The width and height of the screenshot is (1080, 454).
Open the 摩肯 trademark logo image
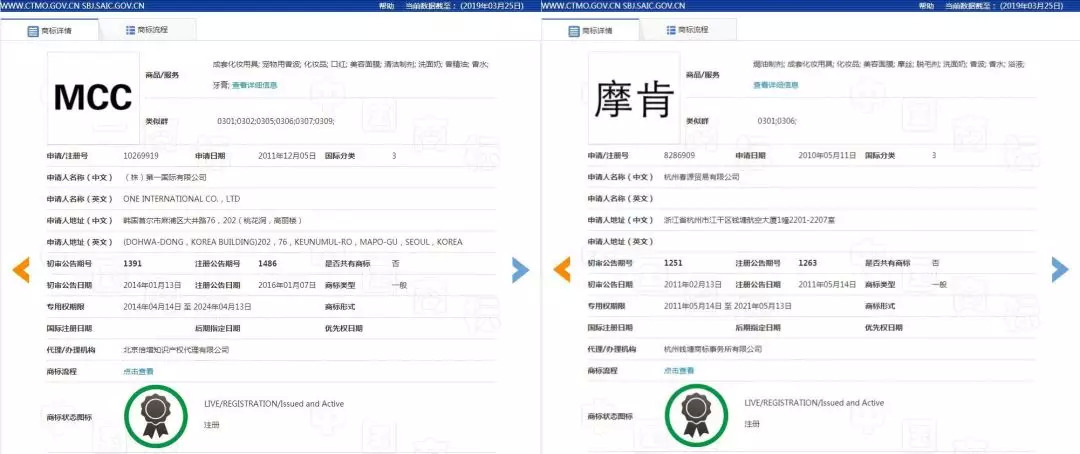tap(634, 98)
